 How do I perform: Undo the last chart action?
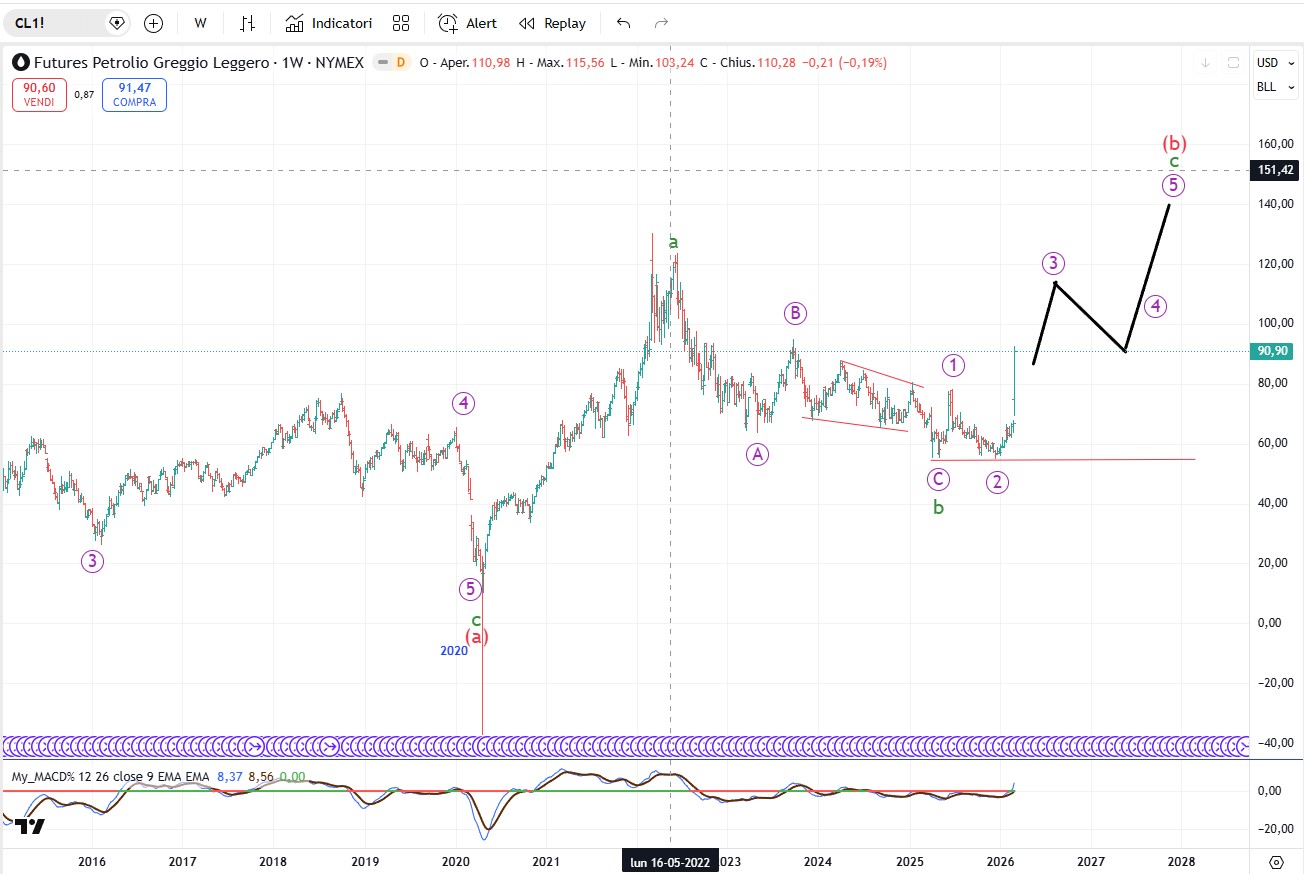(x=624, y=23)
